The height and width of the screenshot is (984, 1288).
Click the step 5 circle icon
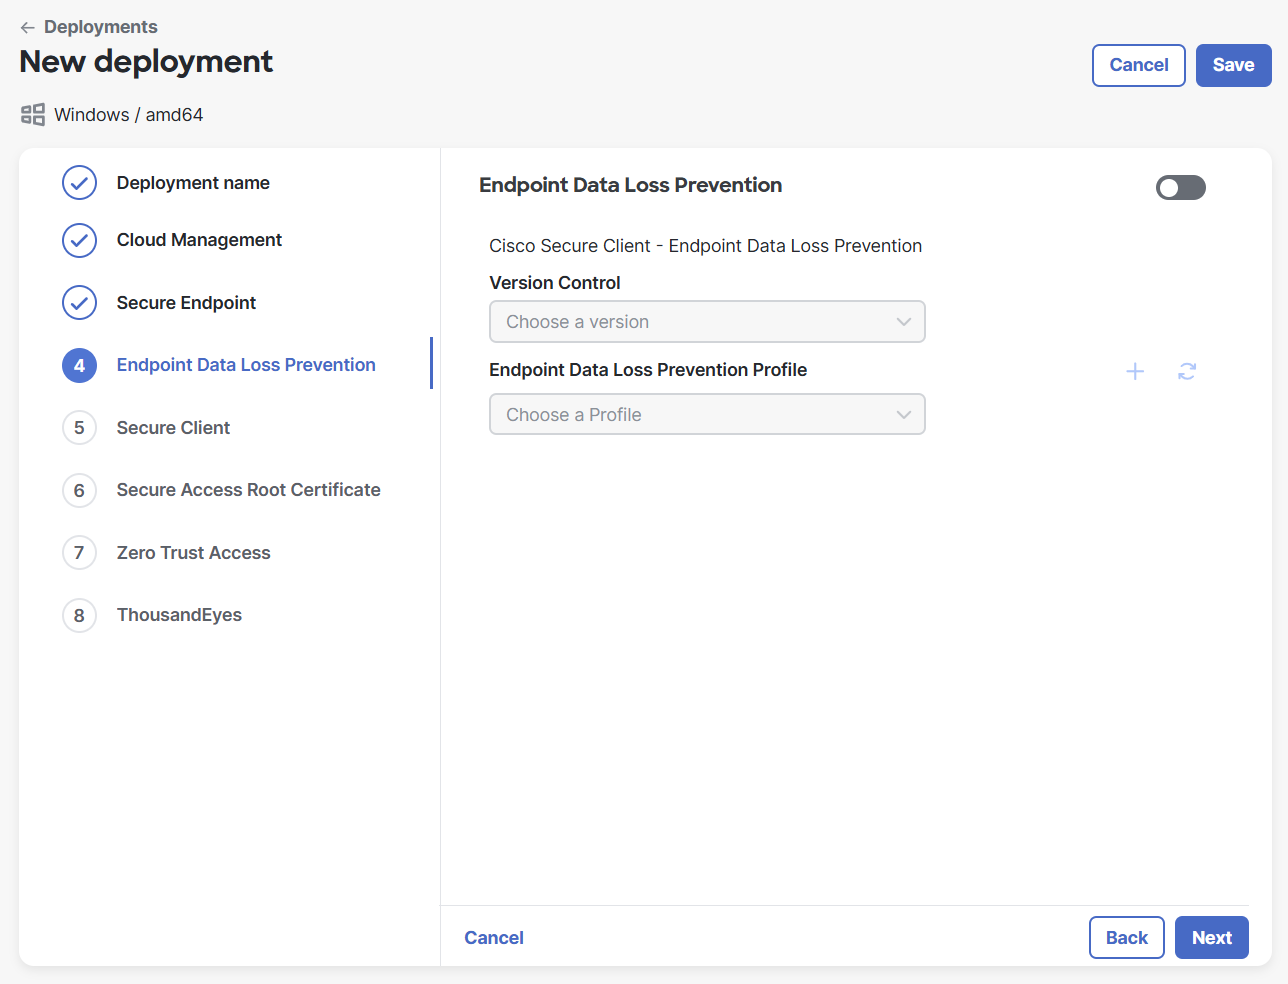[x=79, y=428]
